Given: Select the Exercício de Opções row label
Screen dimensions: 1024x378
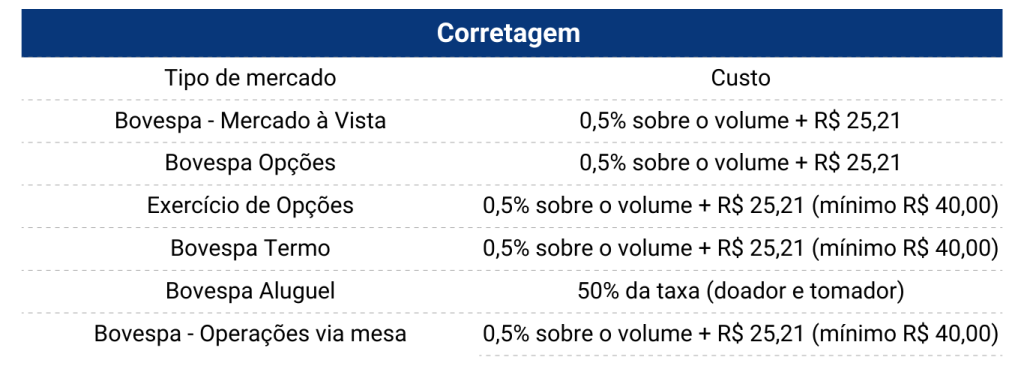Looking at the screenshot, I should click(250, 206).
